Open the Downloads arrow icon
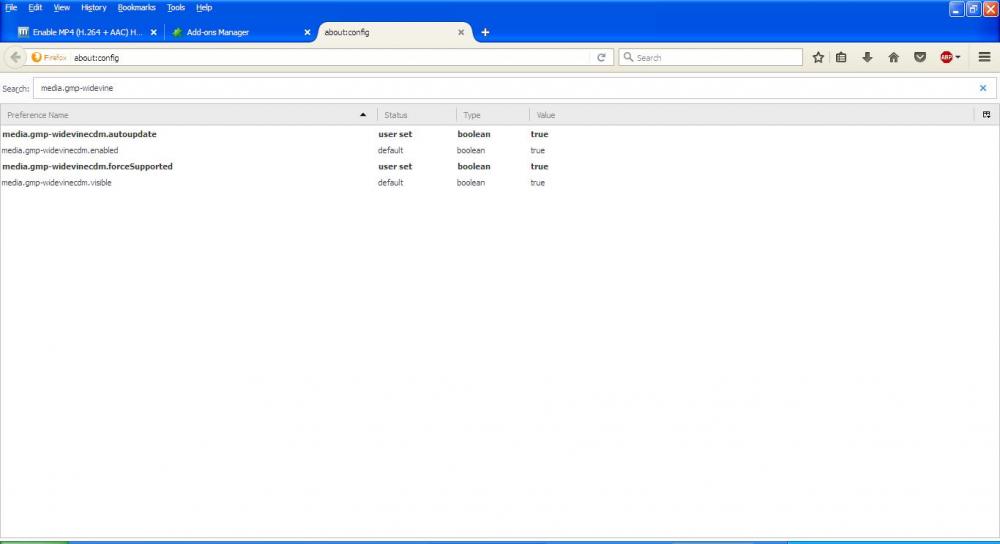The width and height of the screenshot is (1000, 544). [867, 57]
